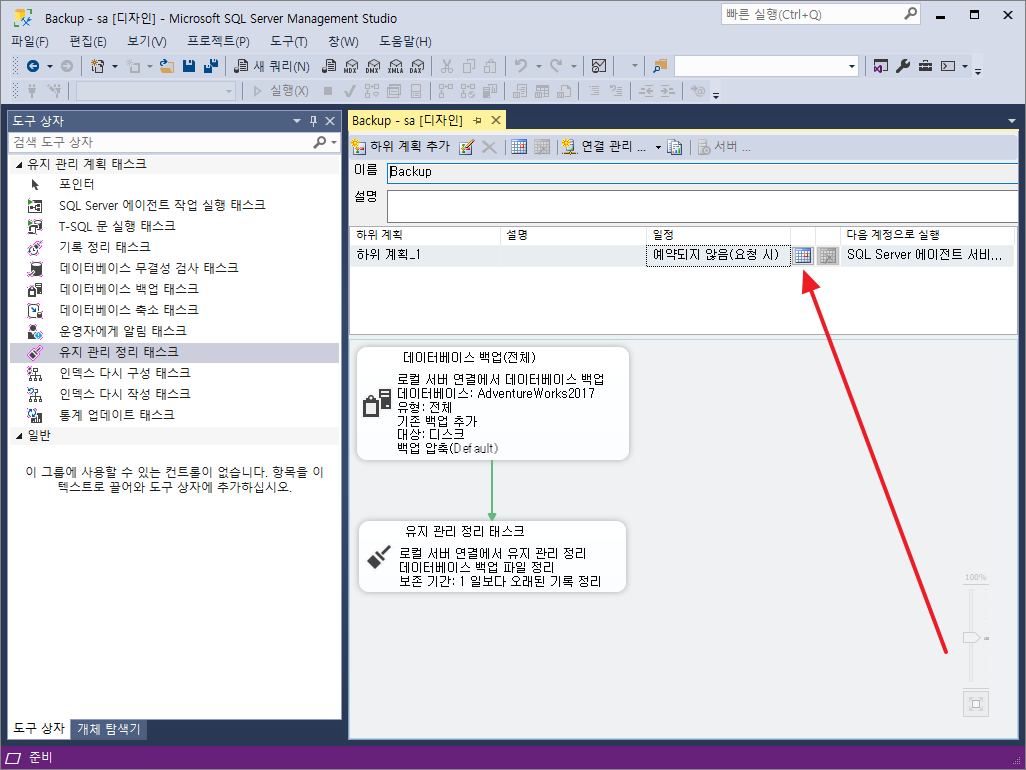Expand the new project dropdown arrow
The width and height of the screenshot is (1026, 770).
coord(115,66)
